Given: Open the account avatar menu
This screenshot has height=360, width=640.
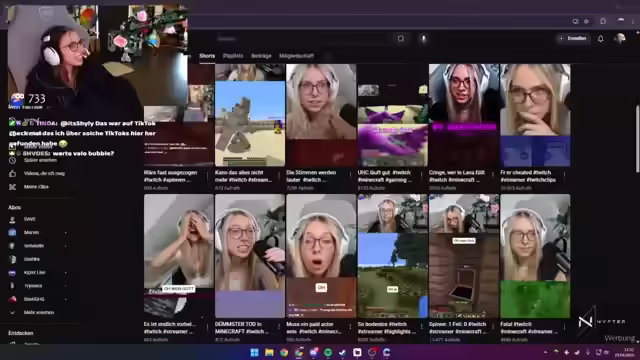Looking at the screenshot, I should (620, 38).
